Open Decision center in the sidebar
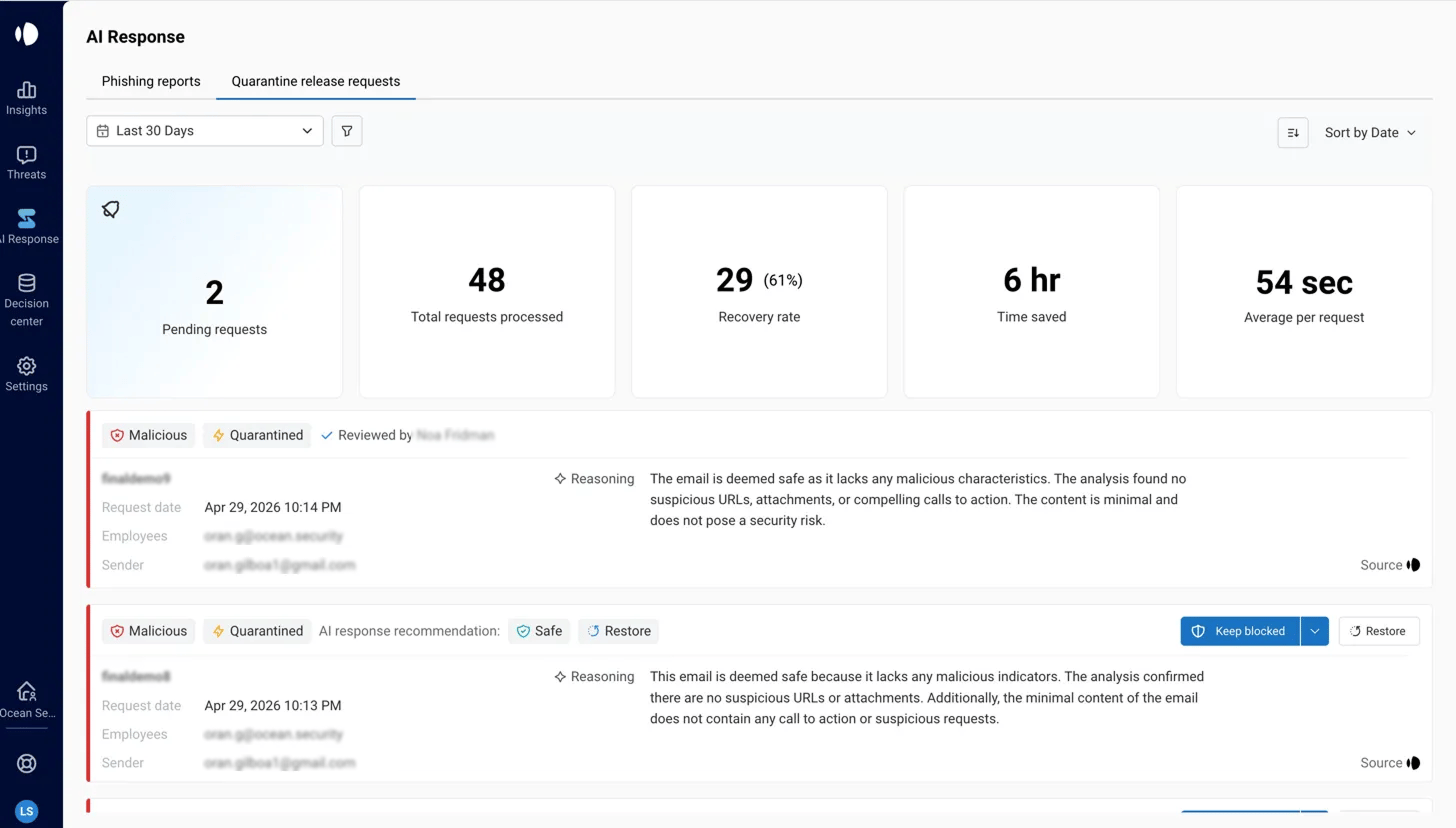The width and height of the screenshot is (1456, 828). click(x=27, y=301)
